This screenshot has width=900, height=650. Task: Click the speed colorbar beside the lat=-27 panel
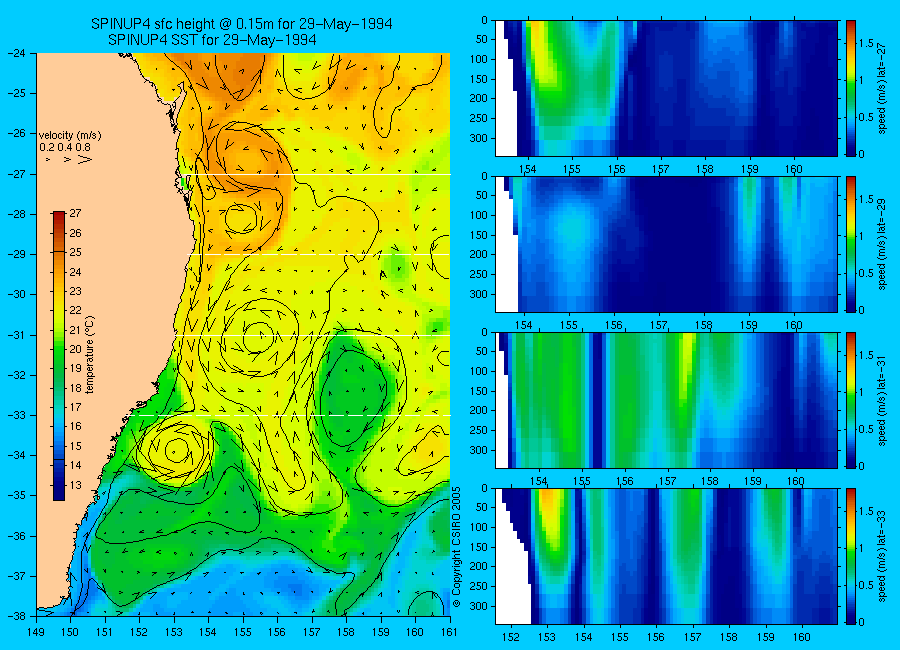click(x=851, y=88)
